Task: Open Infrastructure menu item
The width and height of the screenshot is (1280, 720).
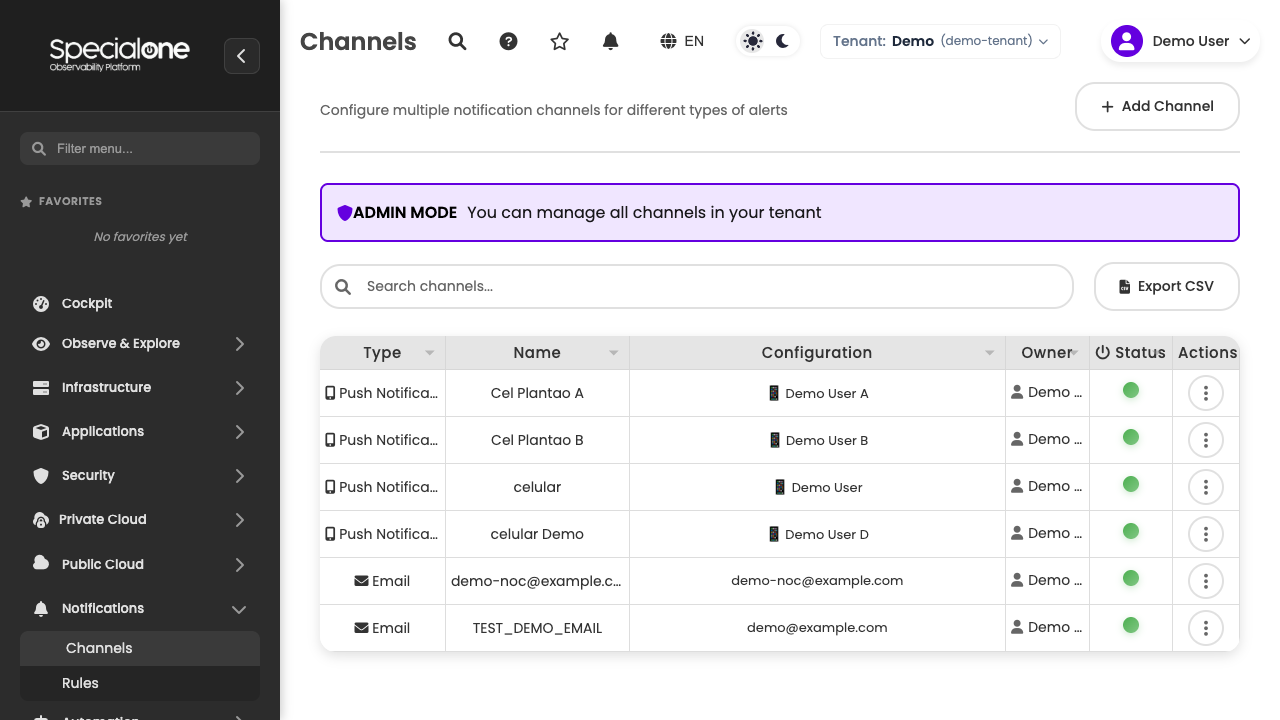Action: click(x=106, y=387)
